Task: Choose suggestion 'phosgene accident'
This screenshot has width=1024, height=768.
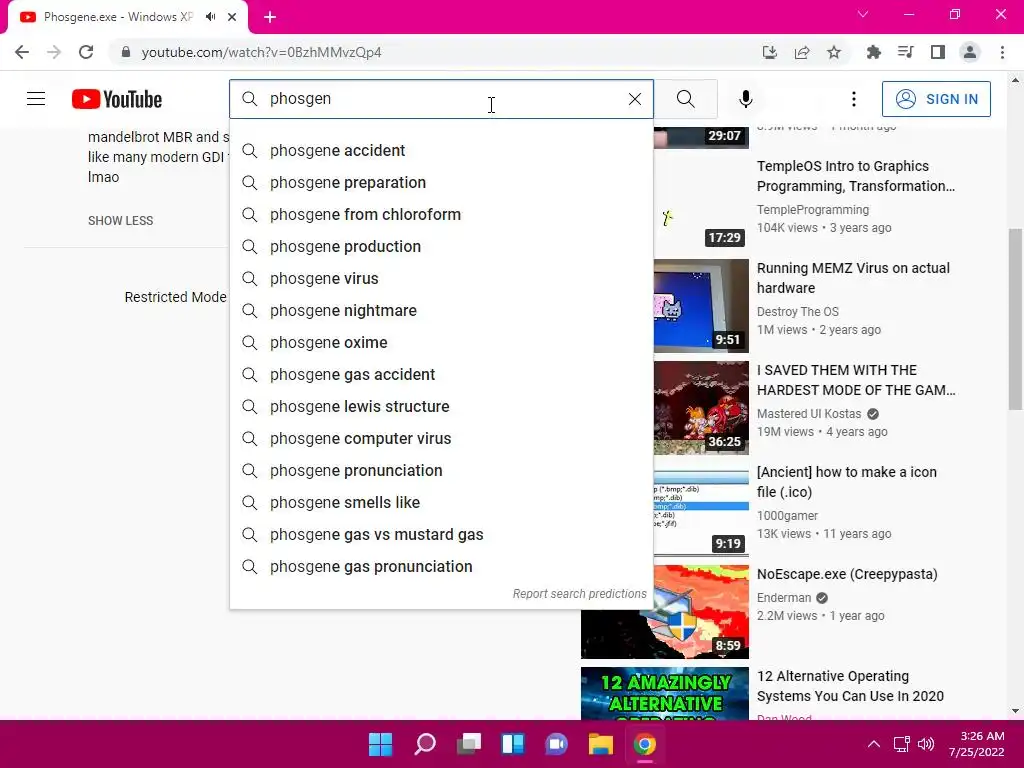Action: 441,150
